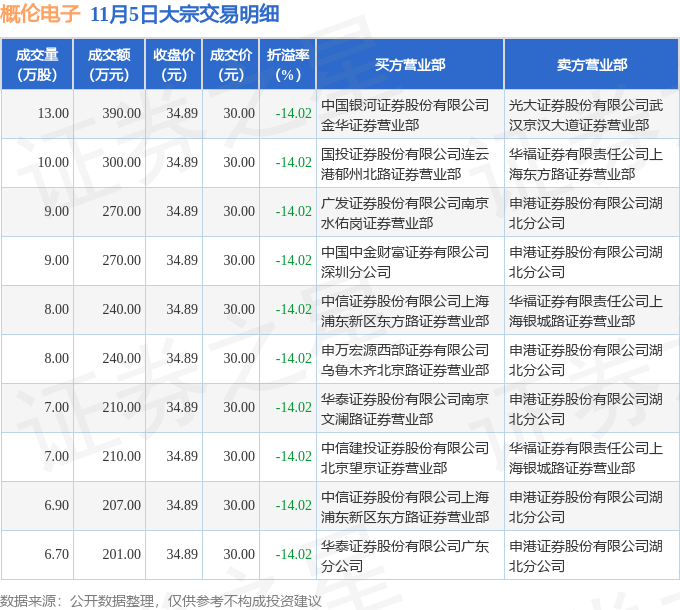Select the 卖方营业部 column header
Viewport: 680px width, 610px height.
click(x=592, y=65)
